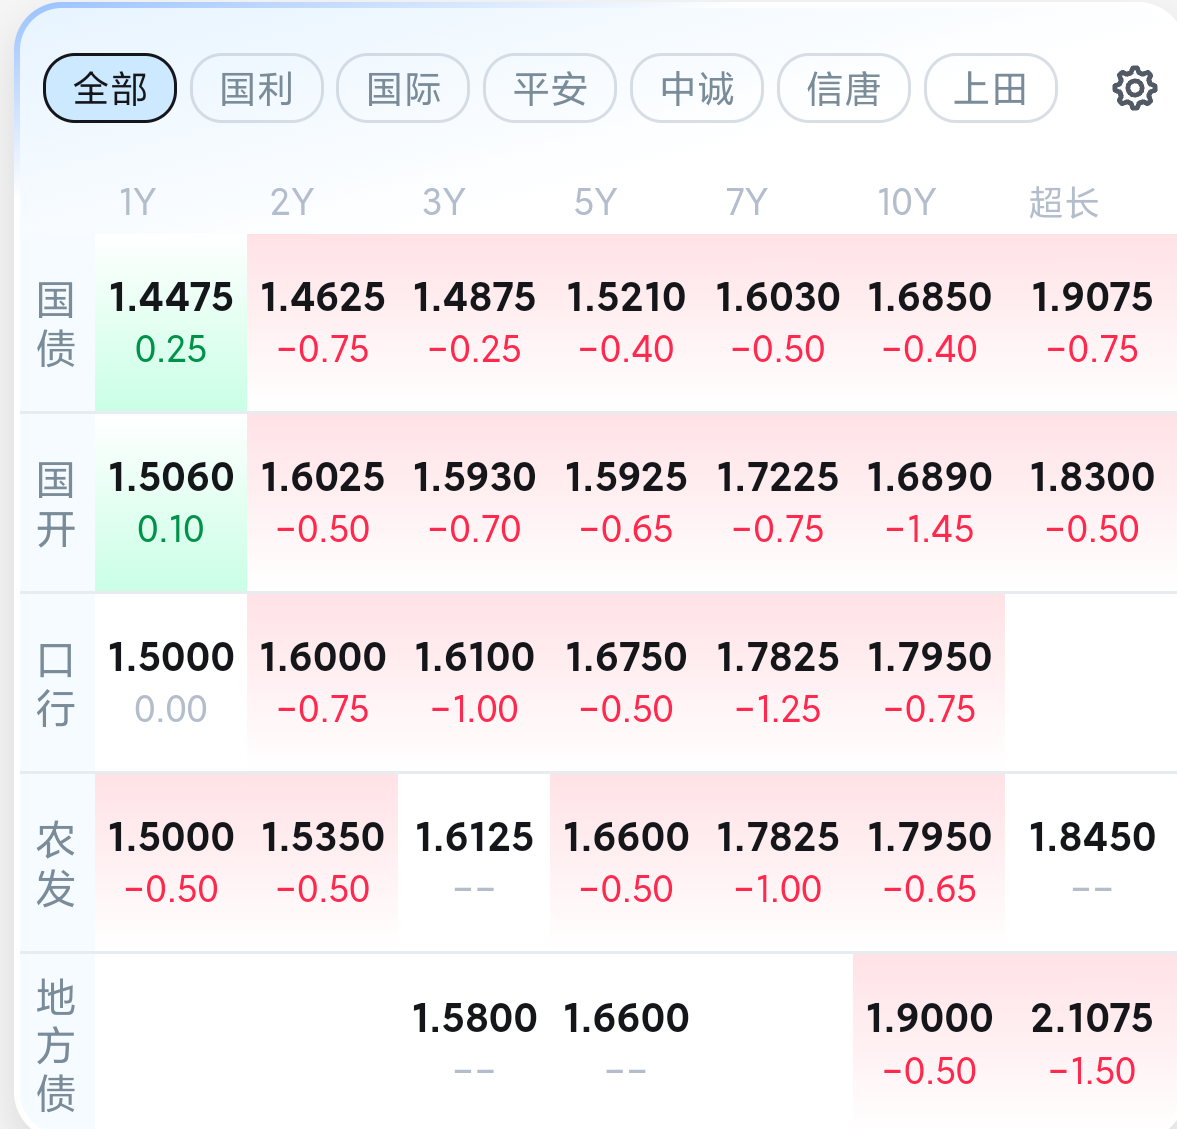Screen dimensions: 1177x1129
Task: Open the 信唐 tab
Action: 844,88
